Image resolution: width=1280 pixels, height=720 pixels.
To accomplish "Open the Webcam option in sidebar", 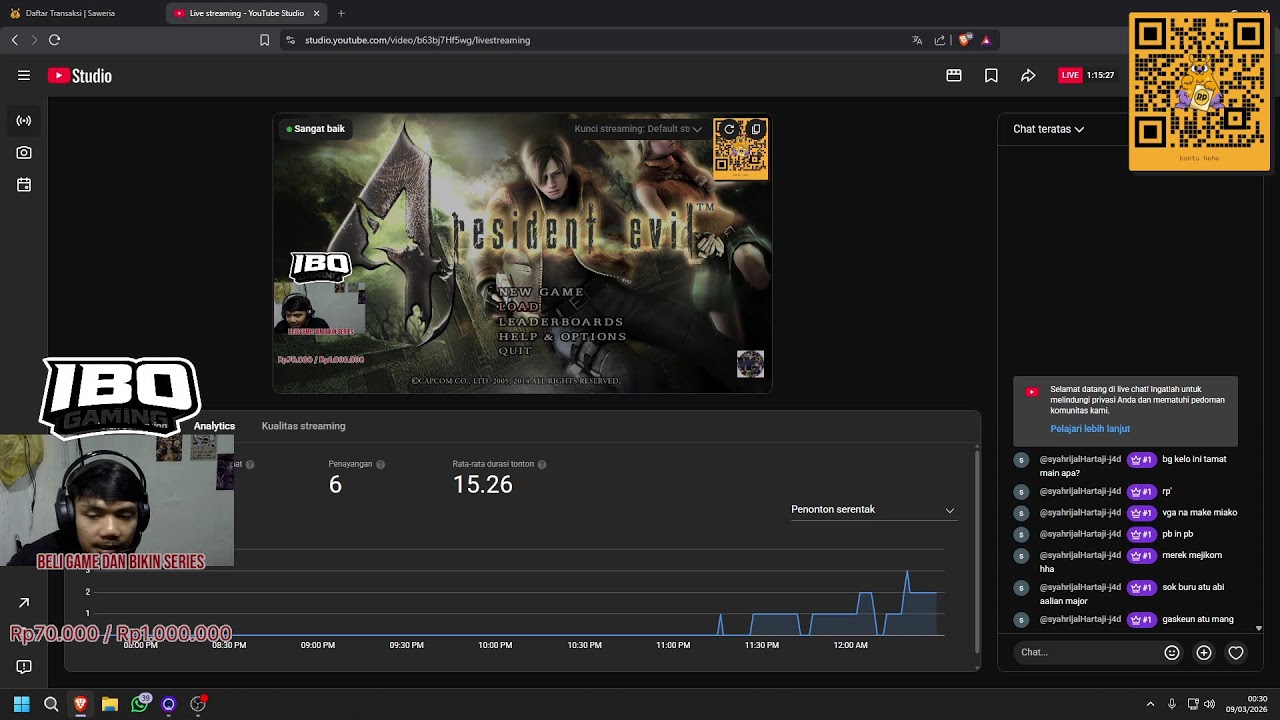I will click(x=24, y=153).
